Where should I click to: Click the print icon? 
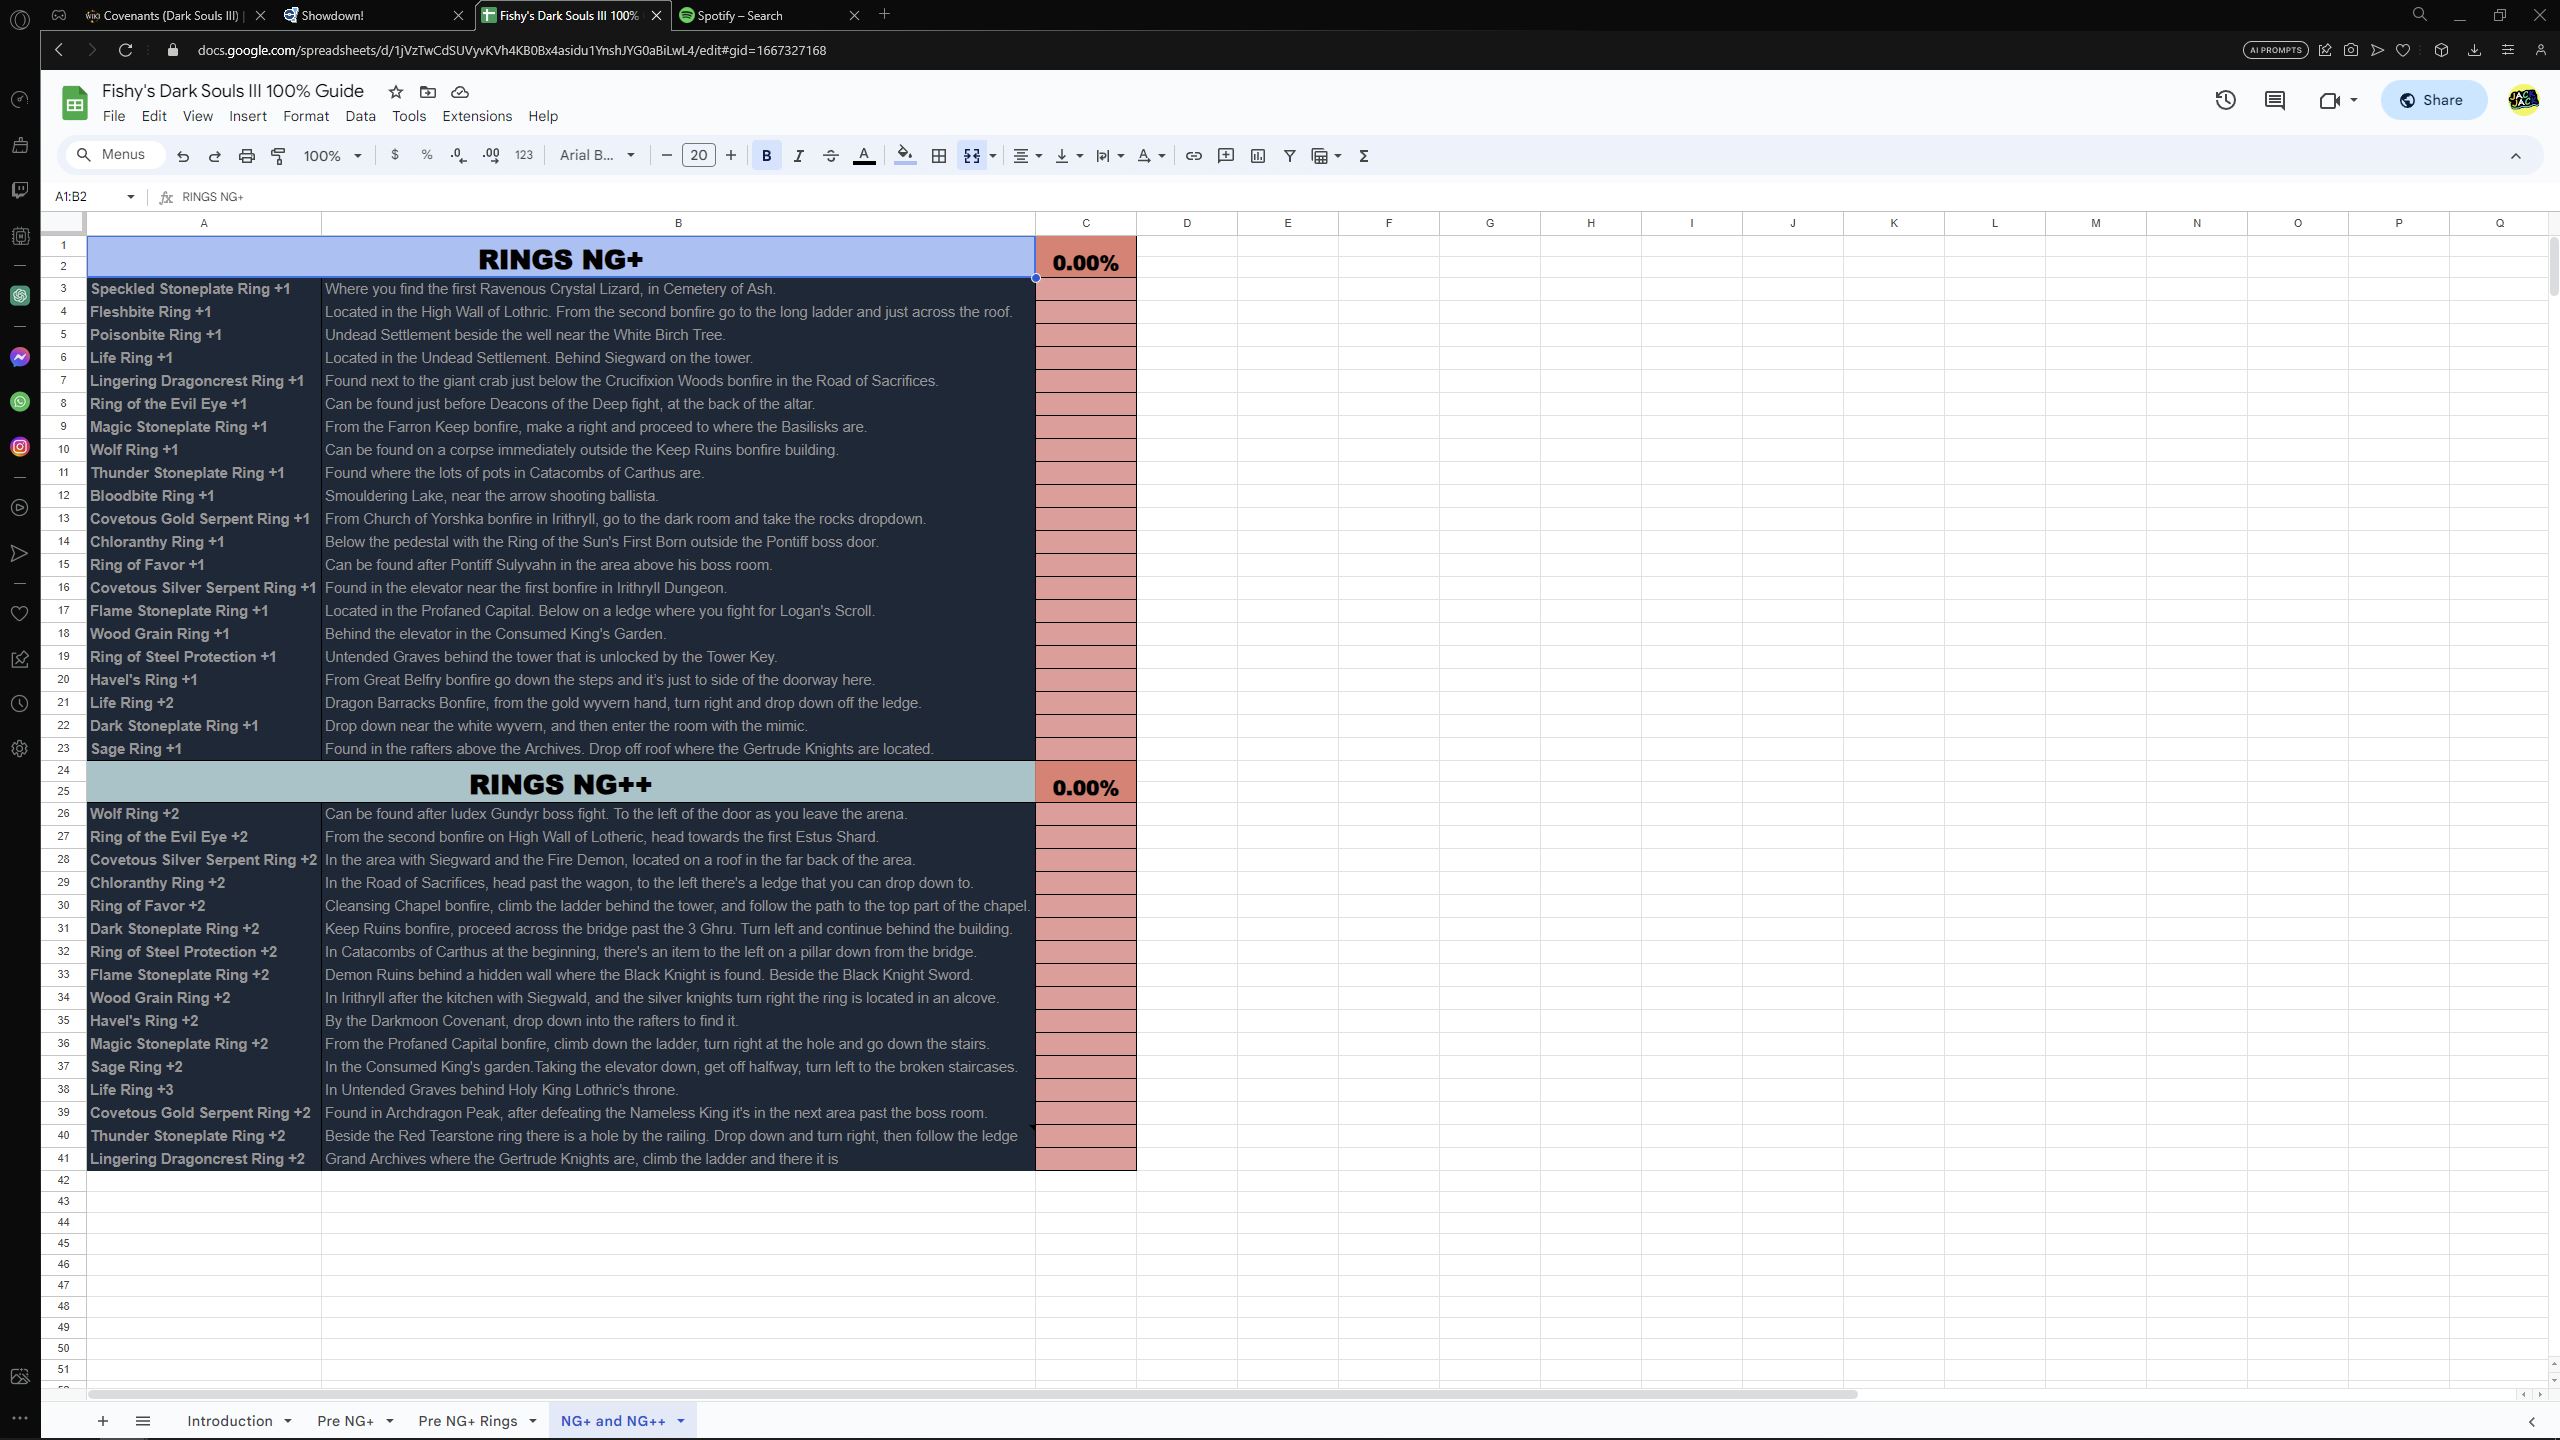(x=246, y=156)
